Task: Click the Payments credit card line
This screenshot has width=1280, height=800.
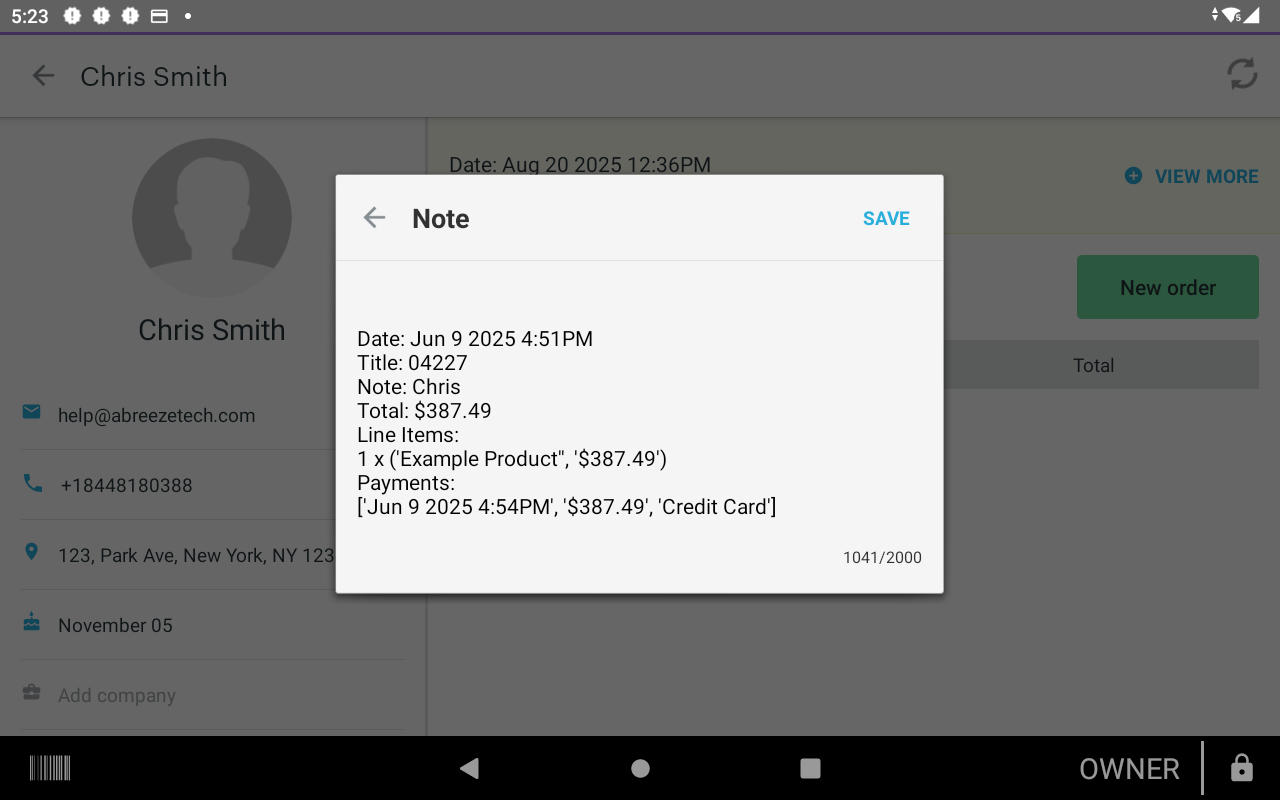Action: coord(567,507)
